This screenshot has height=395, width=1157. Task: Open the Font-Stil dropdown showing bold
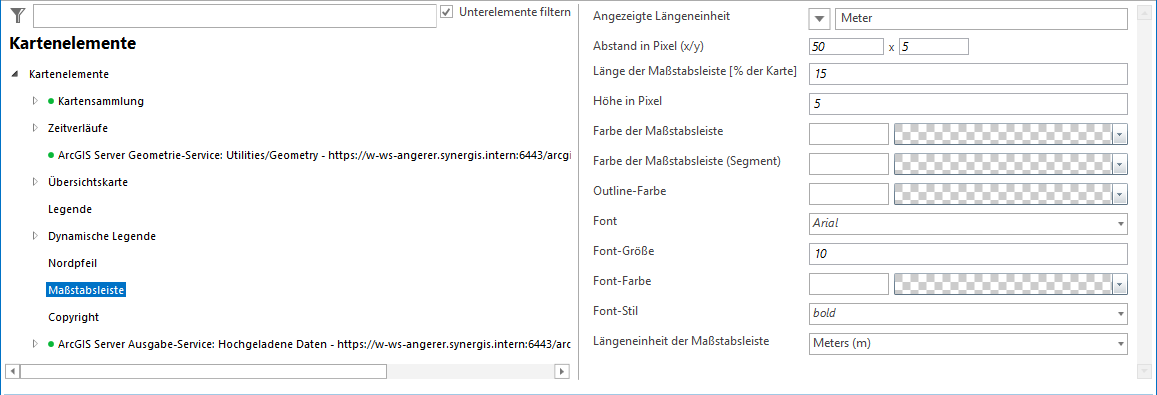tap(969, 313)
